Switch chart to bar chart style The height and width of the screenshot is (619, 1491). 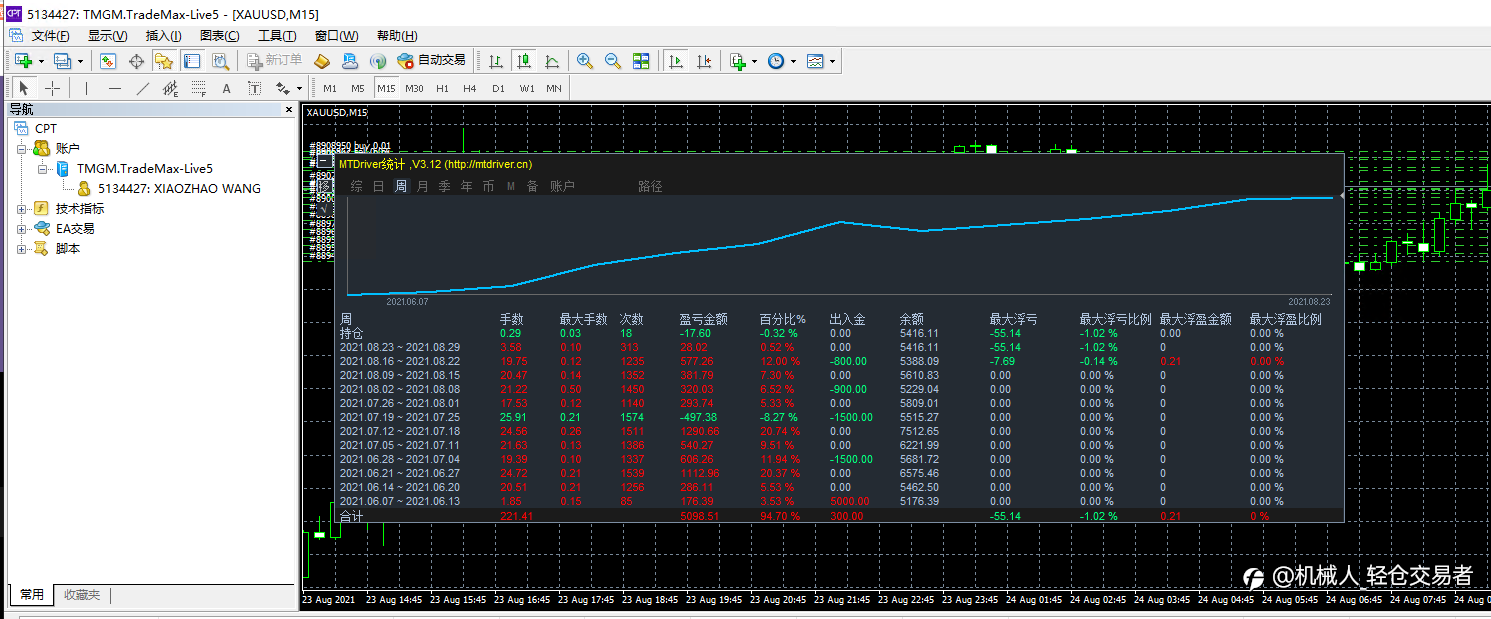(x=496, y=61)
